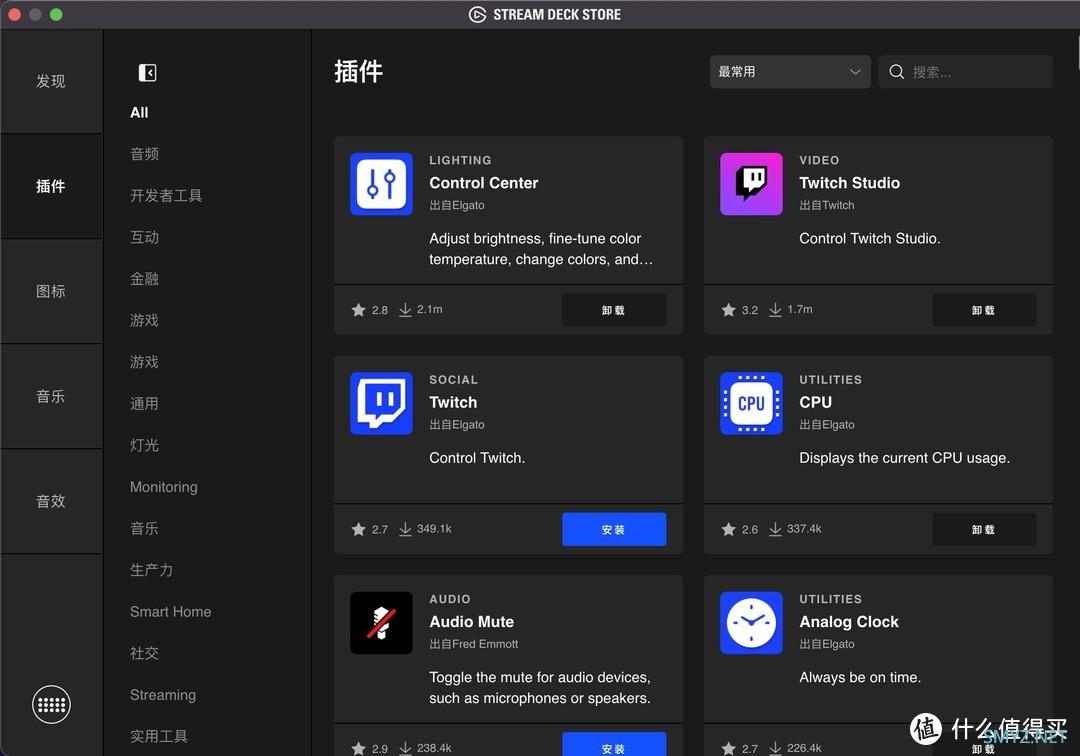
Task: Select the 音乐 category in sidebar list
Action: coord(145,528)
